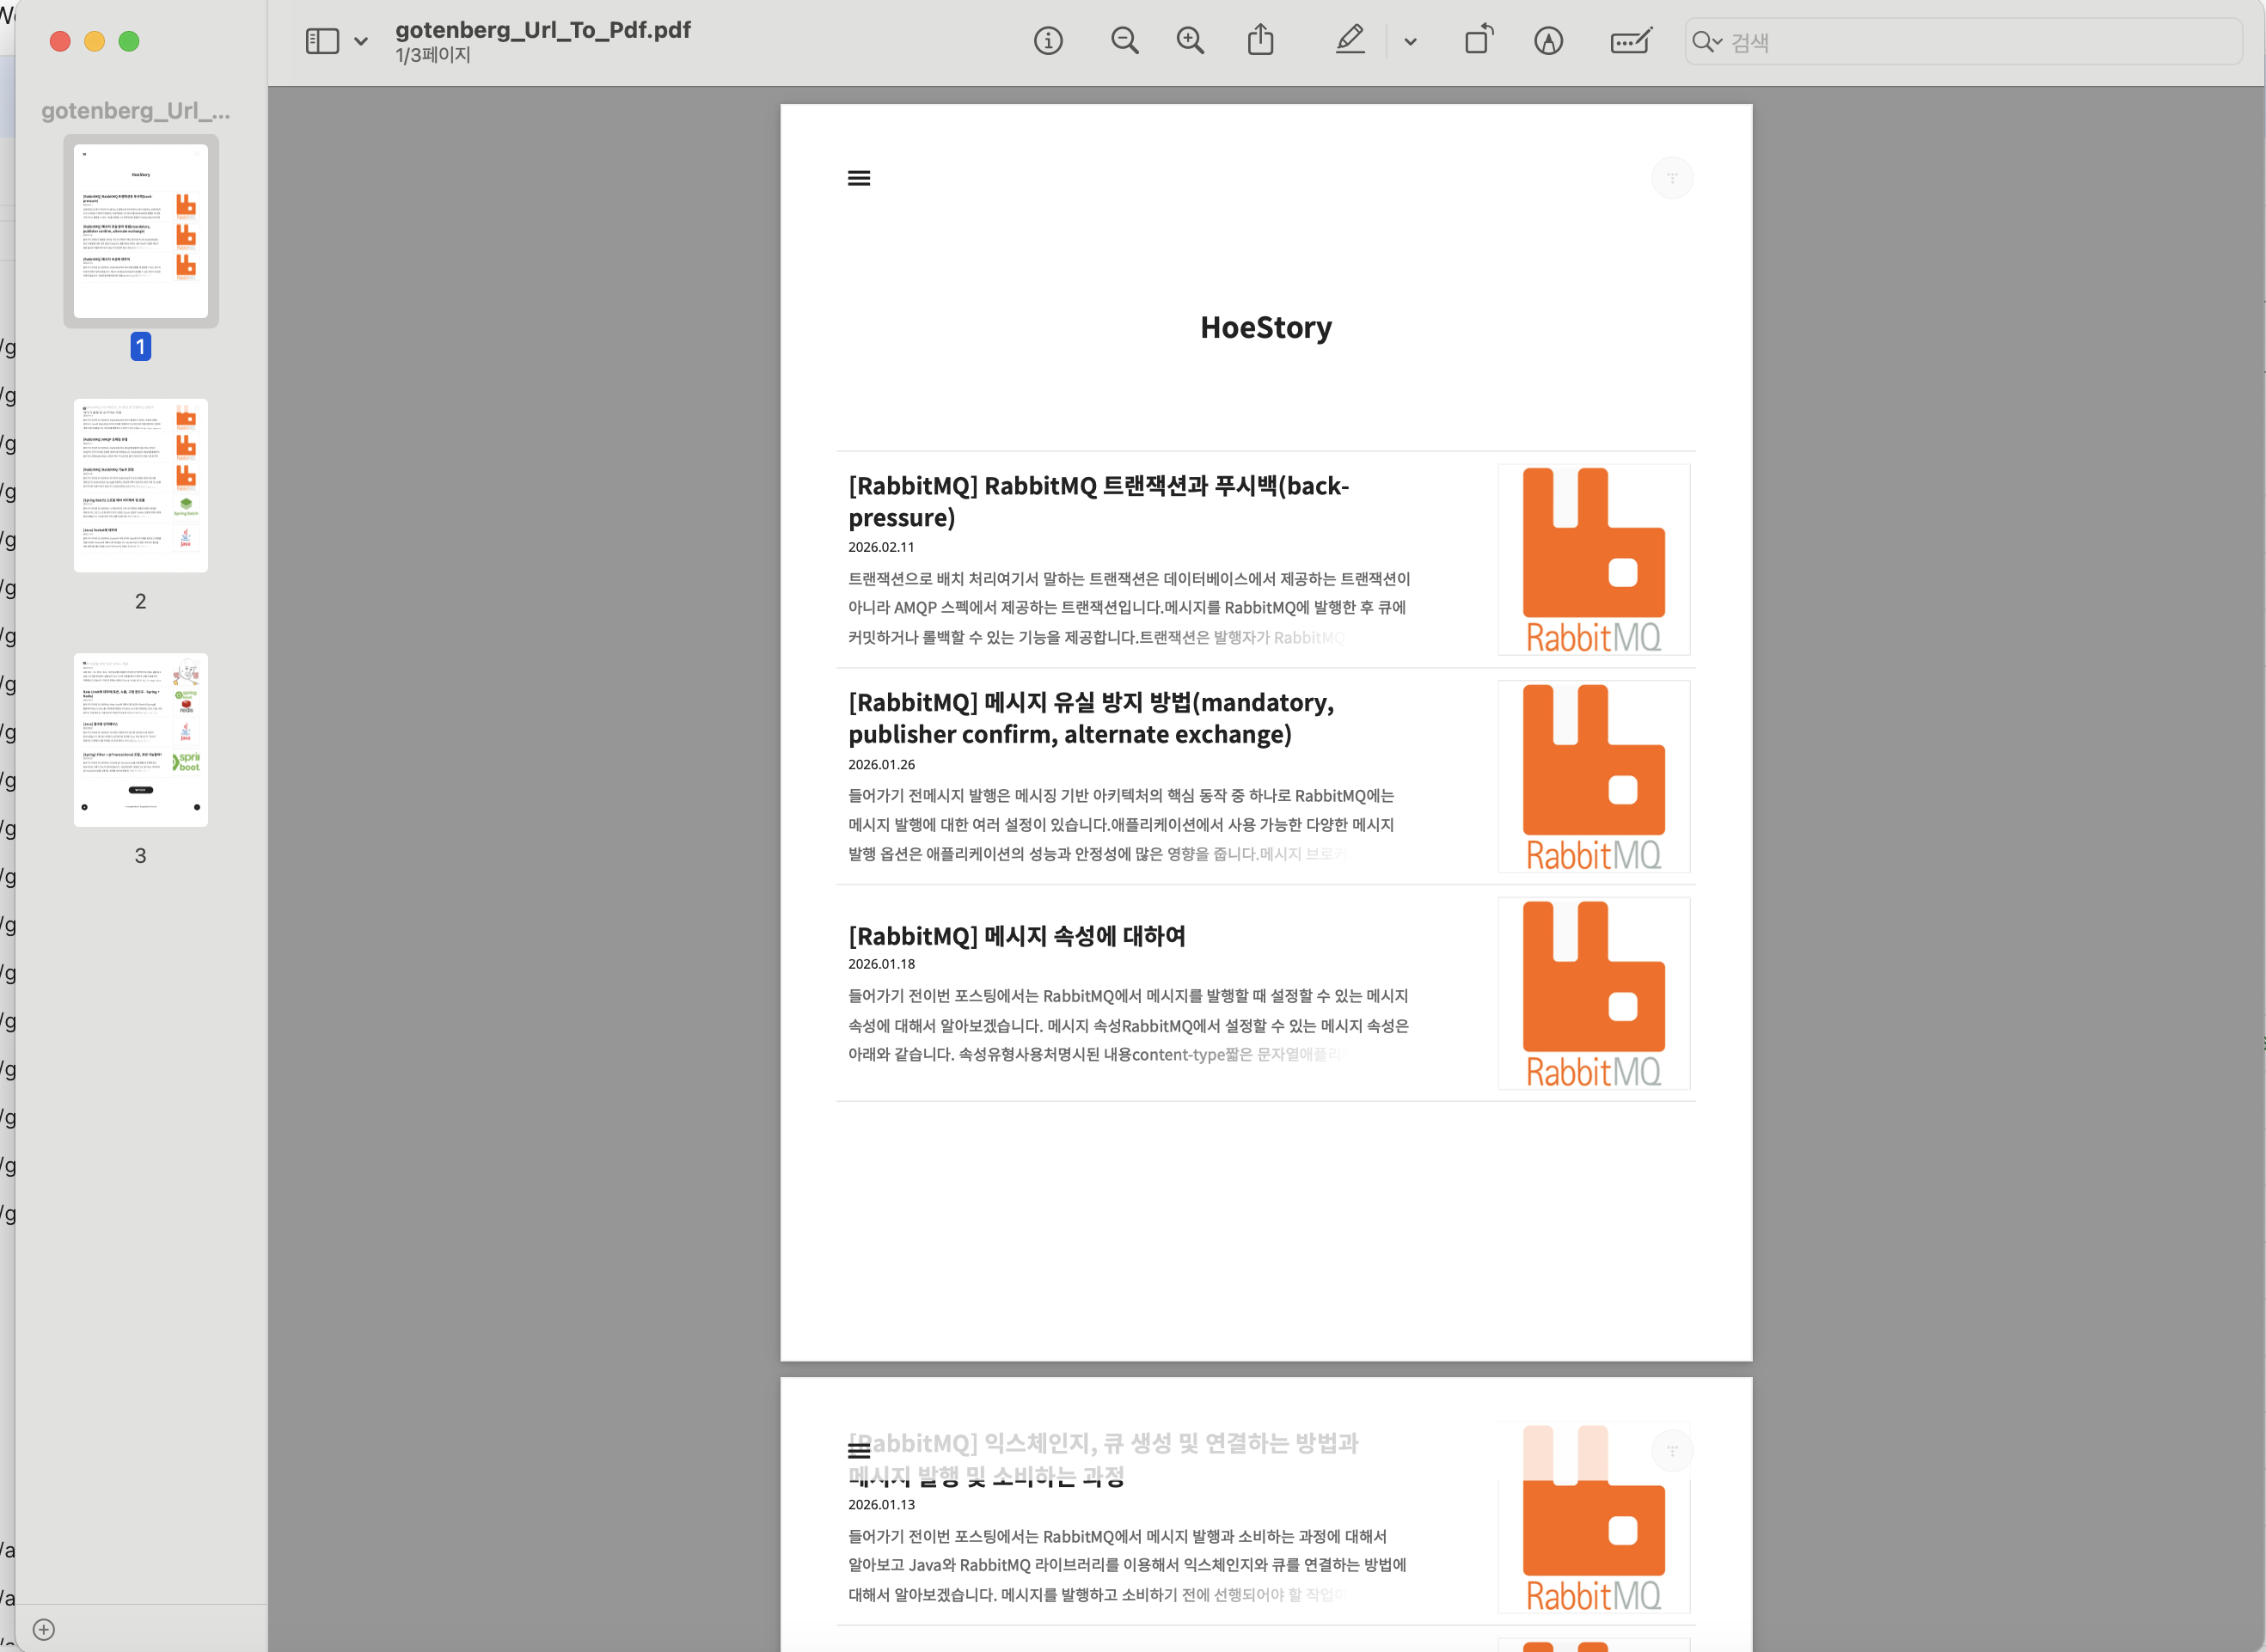Click the RabbitMQ logo on page two
This screenshot has height=1652, width=2266.
pos(1594,1518)
